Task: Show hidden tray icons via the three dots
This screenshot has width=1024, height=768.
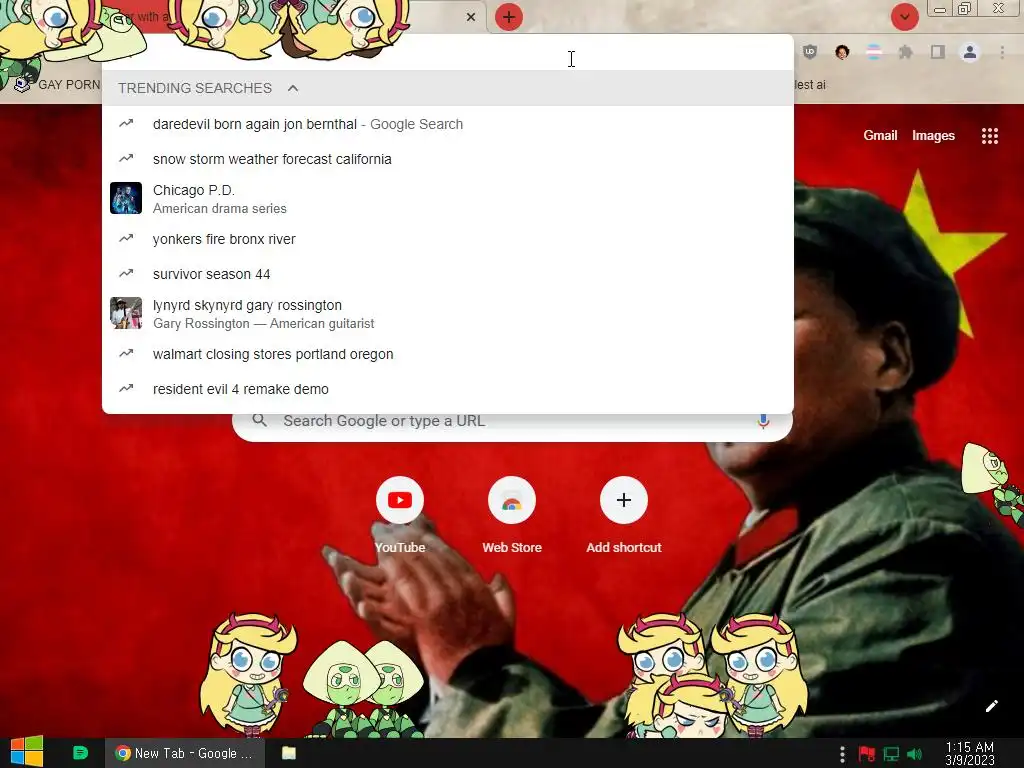Action: [x=842, y=754]
